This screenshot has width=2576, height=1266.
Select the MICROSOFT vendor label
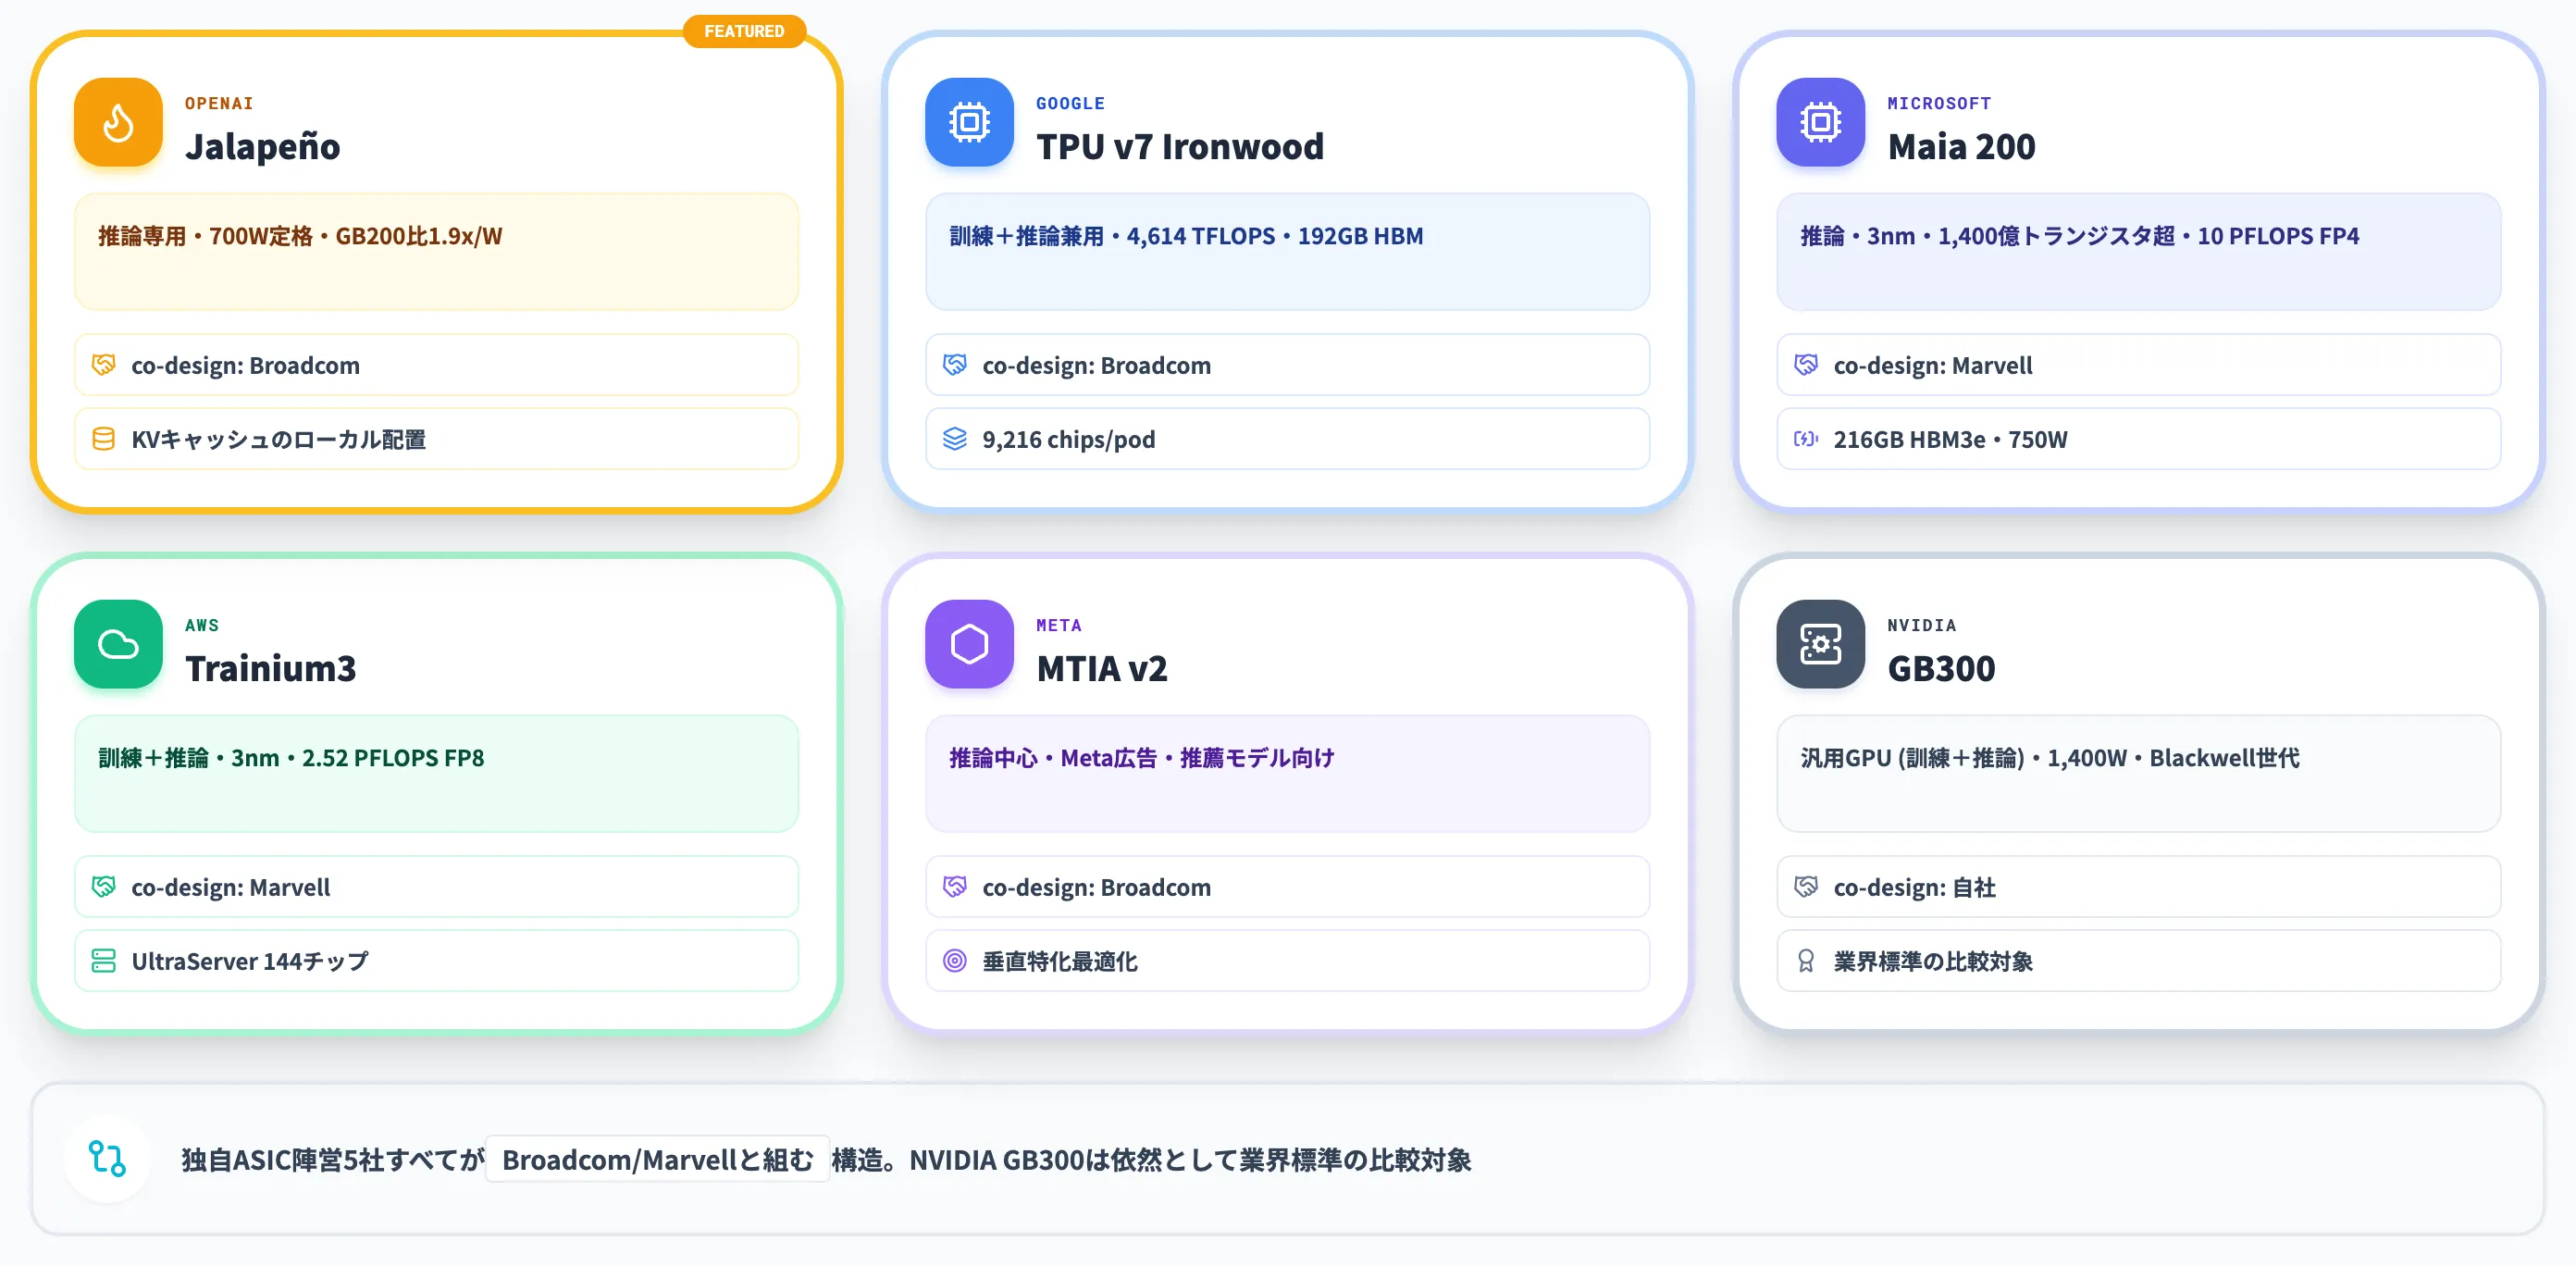(1939, 103)
